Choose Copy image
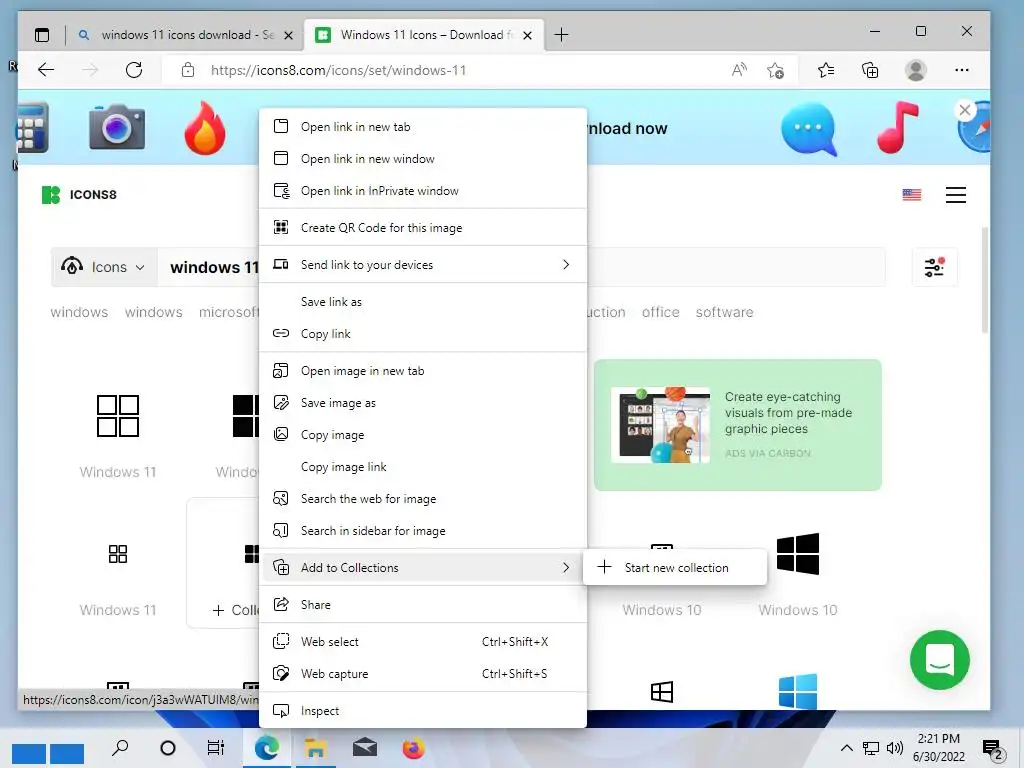The width and height of the screenshot is (1024, 768). click(x=423, y=435)
